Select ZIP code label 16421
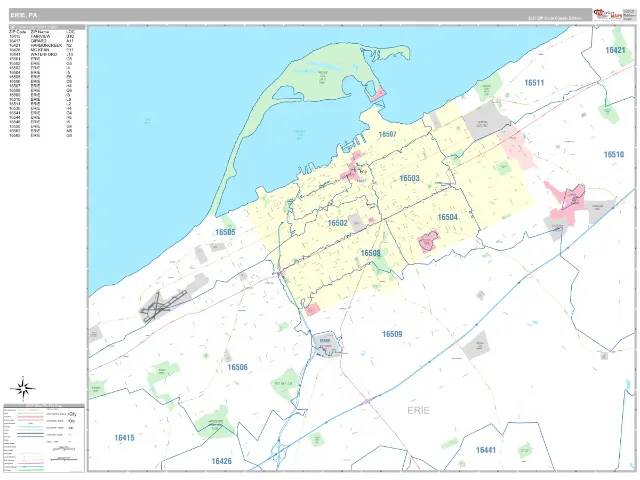Viewport: 640px width, 480px height. coord(615,50)
